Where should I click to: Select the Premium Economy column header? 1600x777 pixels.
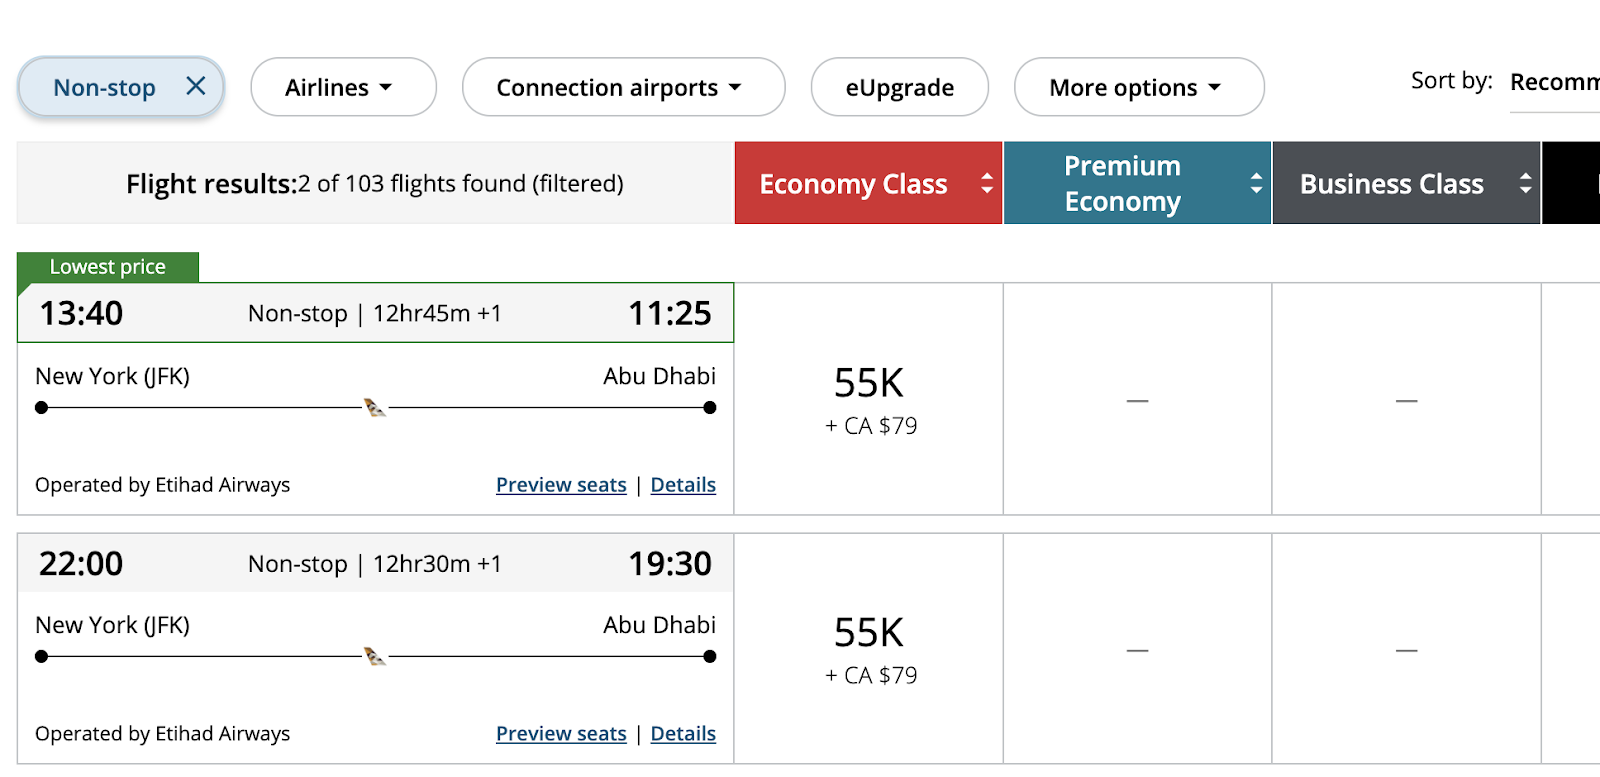1122,184
